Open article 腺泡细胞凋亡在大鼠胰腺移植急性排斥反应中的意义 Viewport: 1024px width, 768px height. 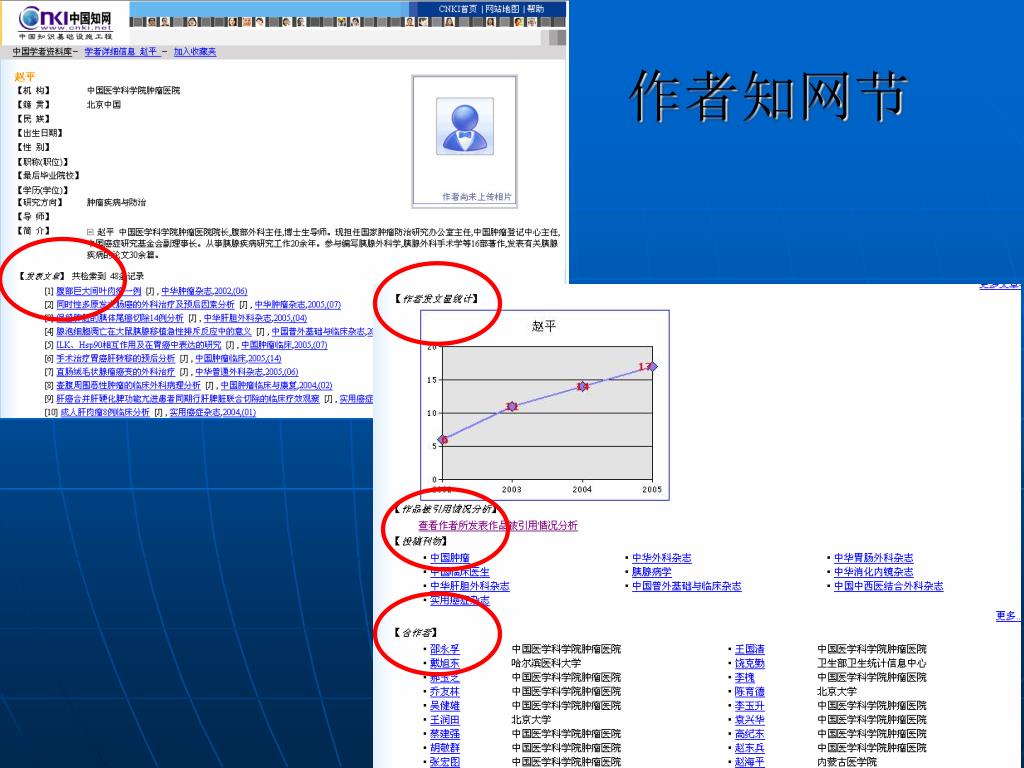153,332
